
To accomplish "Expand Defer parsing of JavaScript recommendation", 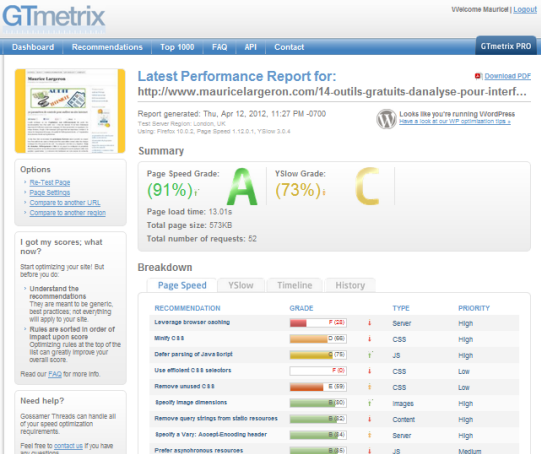I will pos(193,354).
